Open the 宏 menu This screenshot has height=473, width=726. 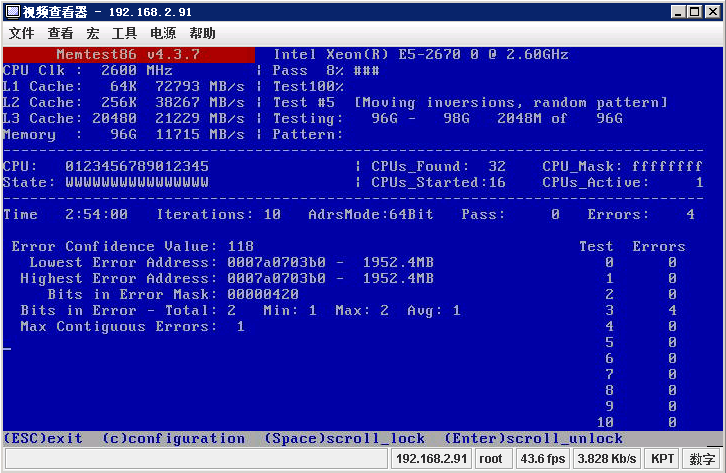(93, 33)
